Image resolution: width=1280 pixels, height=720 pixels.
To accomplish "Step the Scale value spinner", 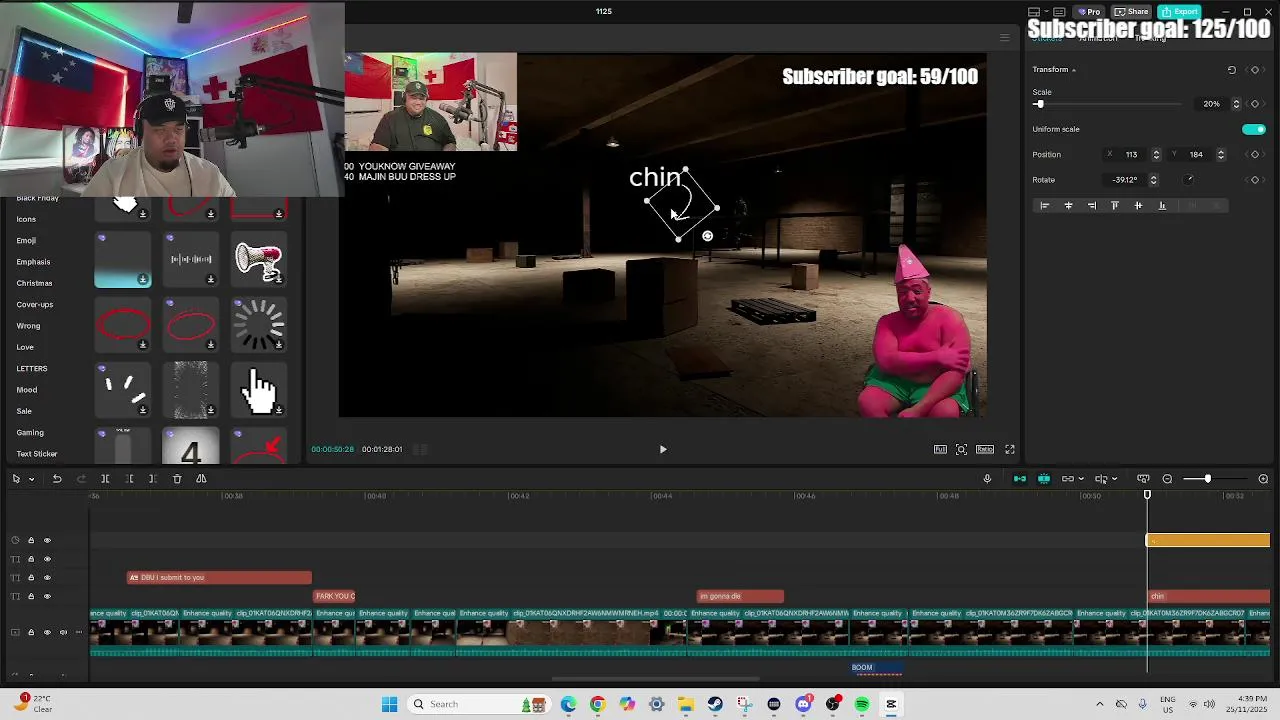I will [1236, 104].
